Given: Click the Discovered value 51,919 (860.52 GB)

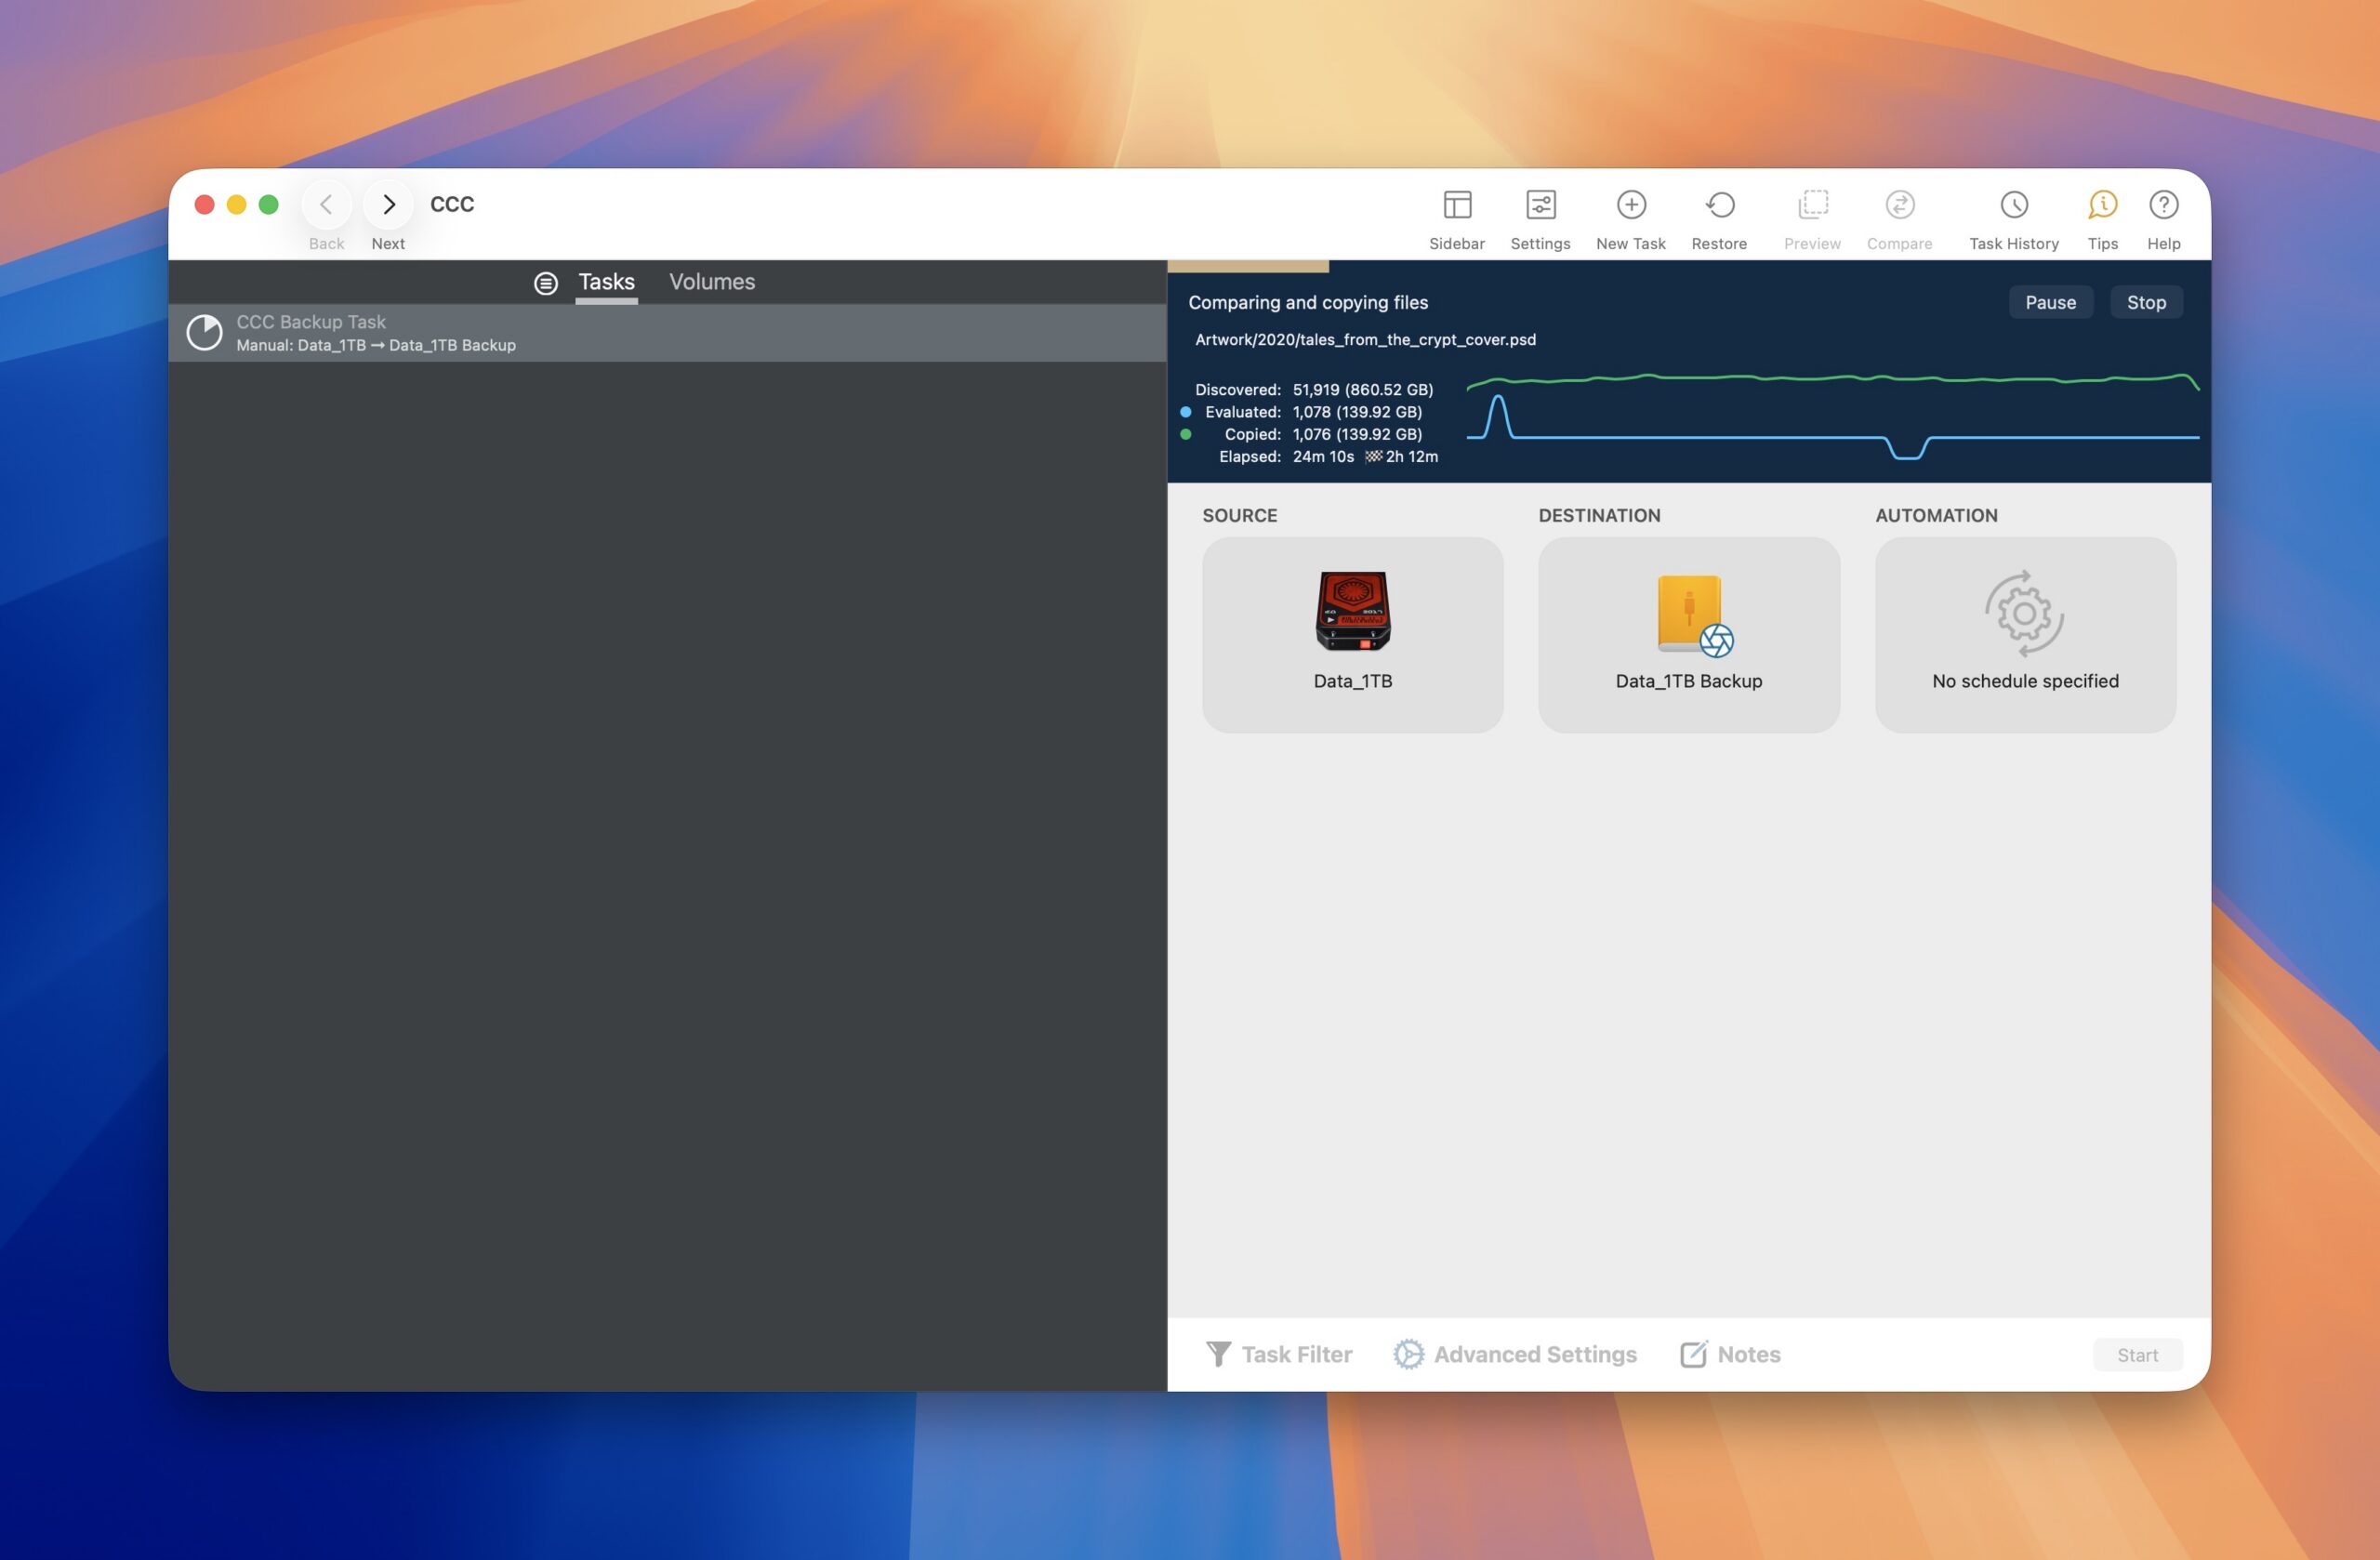Looking at the screenshot, I should [x=1362, y=390].
